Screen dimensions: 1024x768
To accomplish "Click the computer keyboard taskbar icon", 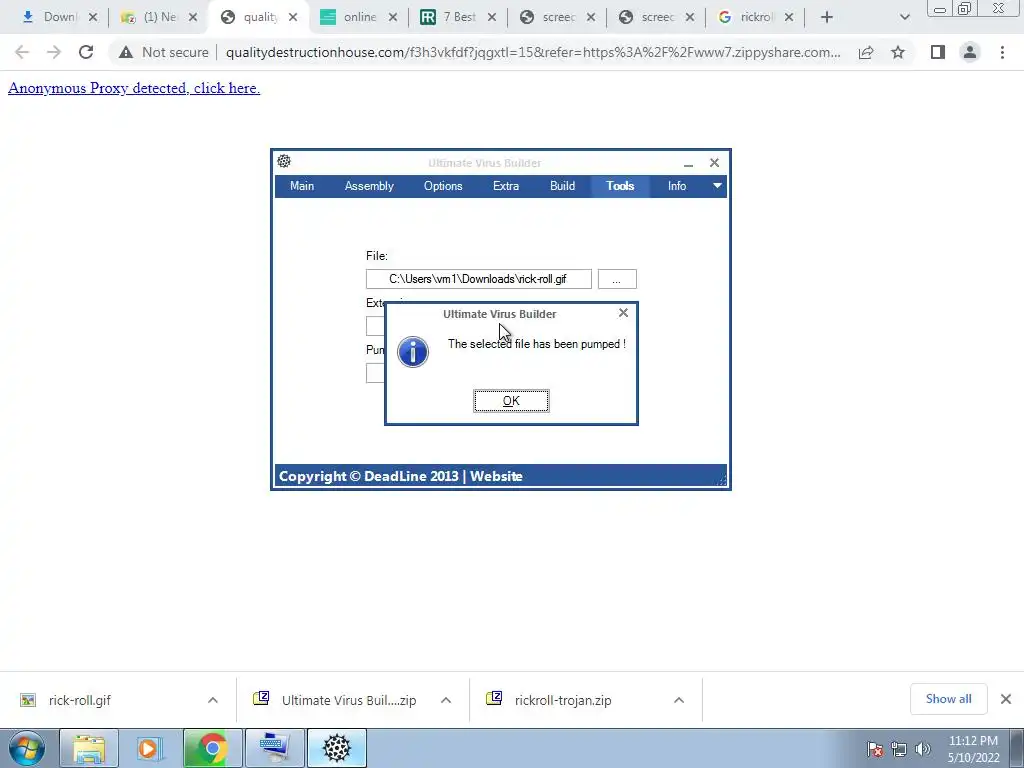I will pyautogui.click(x=274, y=748).
